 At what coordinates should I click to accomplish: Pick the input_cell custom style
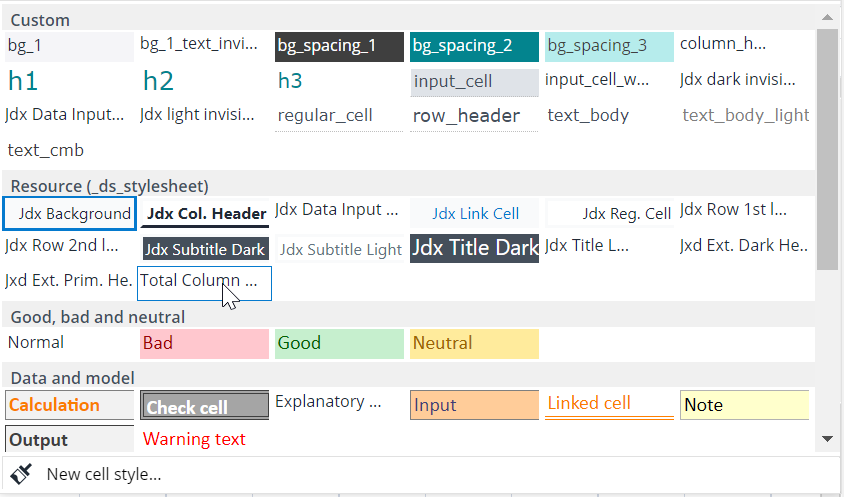point(474,82)
